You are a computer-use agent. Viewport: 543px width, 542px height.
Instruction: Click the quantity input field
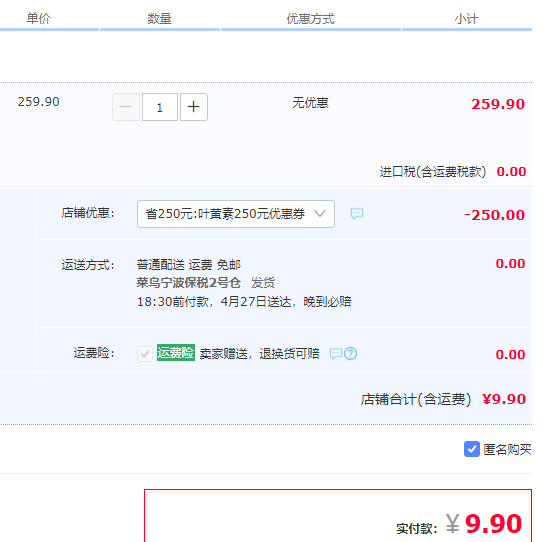160,107
